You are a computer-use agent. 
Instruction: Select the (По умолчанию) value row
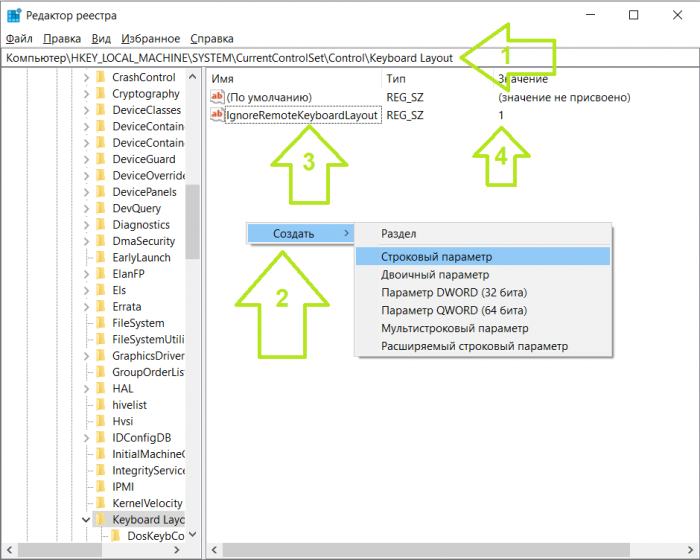click(269, 97)
